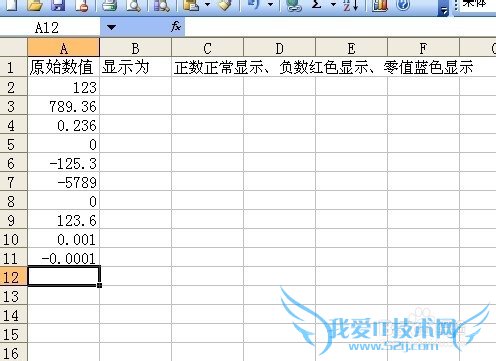The width and height of the screenshot is (496, 361).
Task: Click cell with value -0.0001
Action: (63, 258)
